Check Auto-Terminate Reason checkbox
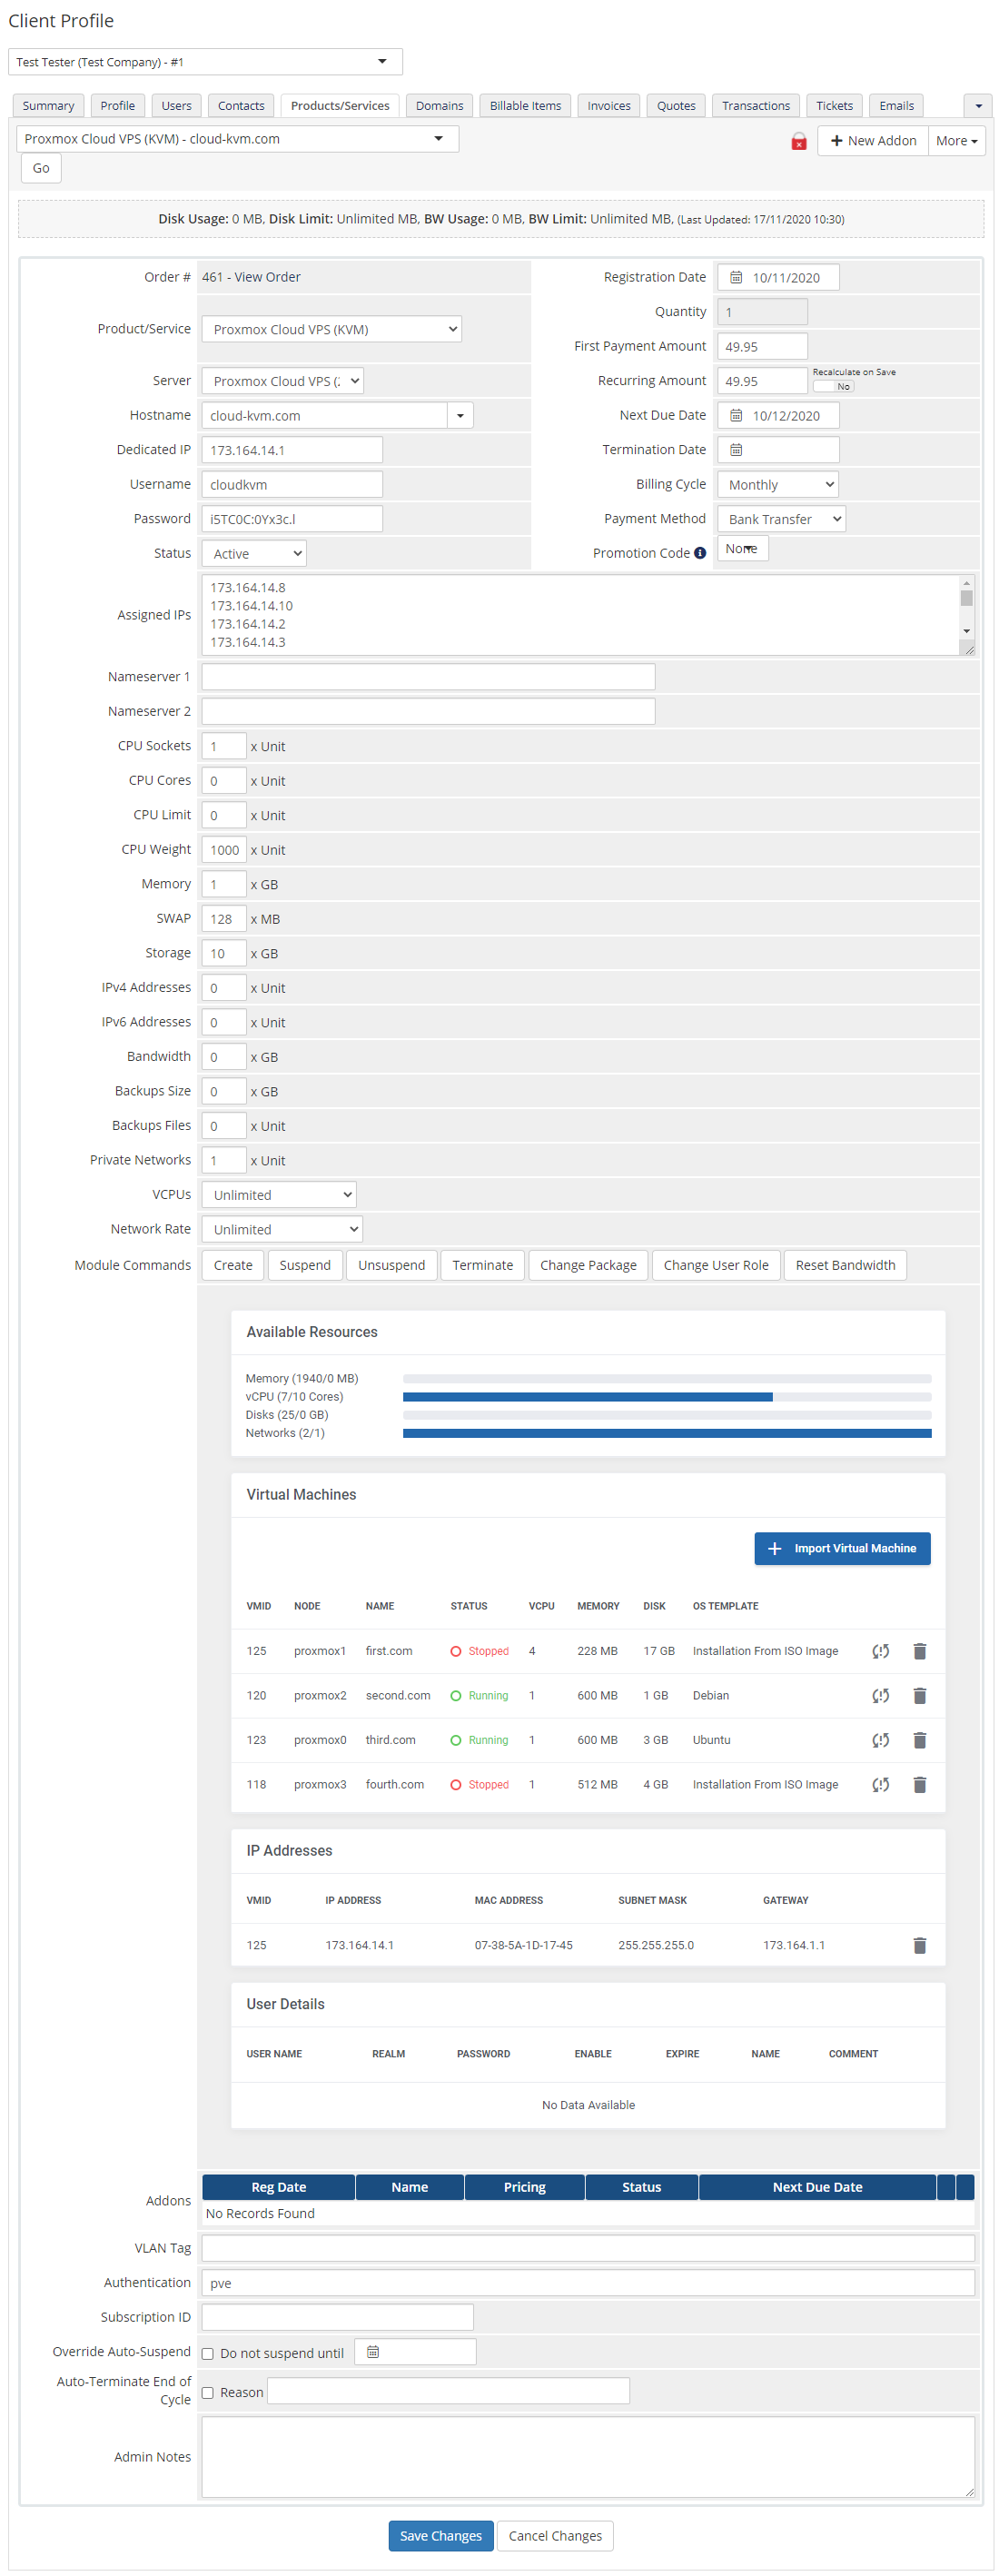Viewport: 999px width, 2576px height. tap(208, 2392)
